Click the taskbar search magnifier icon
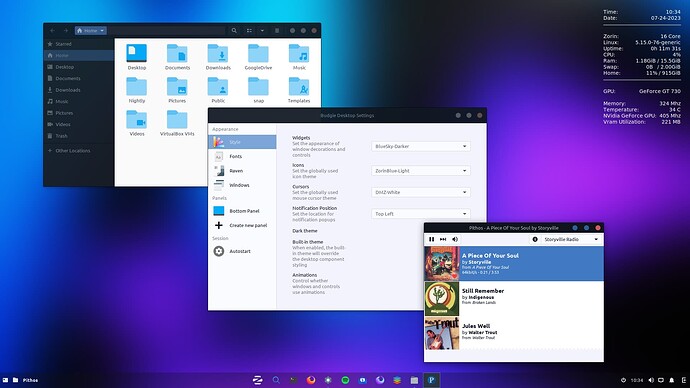Screen dimensions: 690x388 pos(276,380)
